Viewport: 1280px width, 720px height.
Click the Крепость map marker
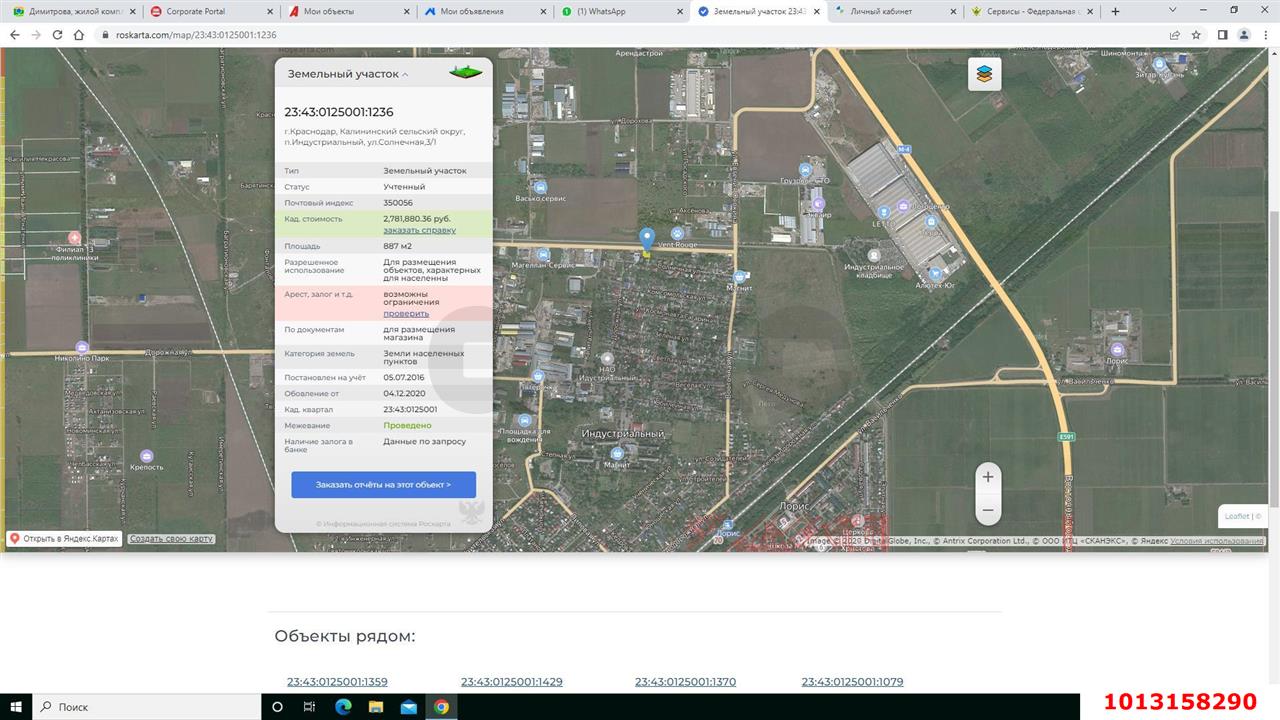(x=147, y=456)
